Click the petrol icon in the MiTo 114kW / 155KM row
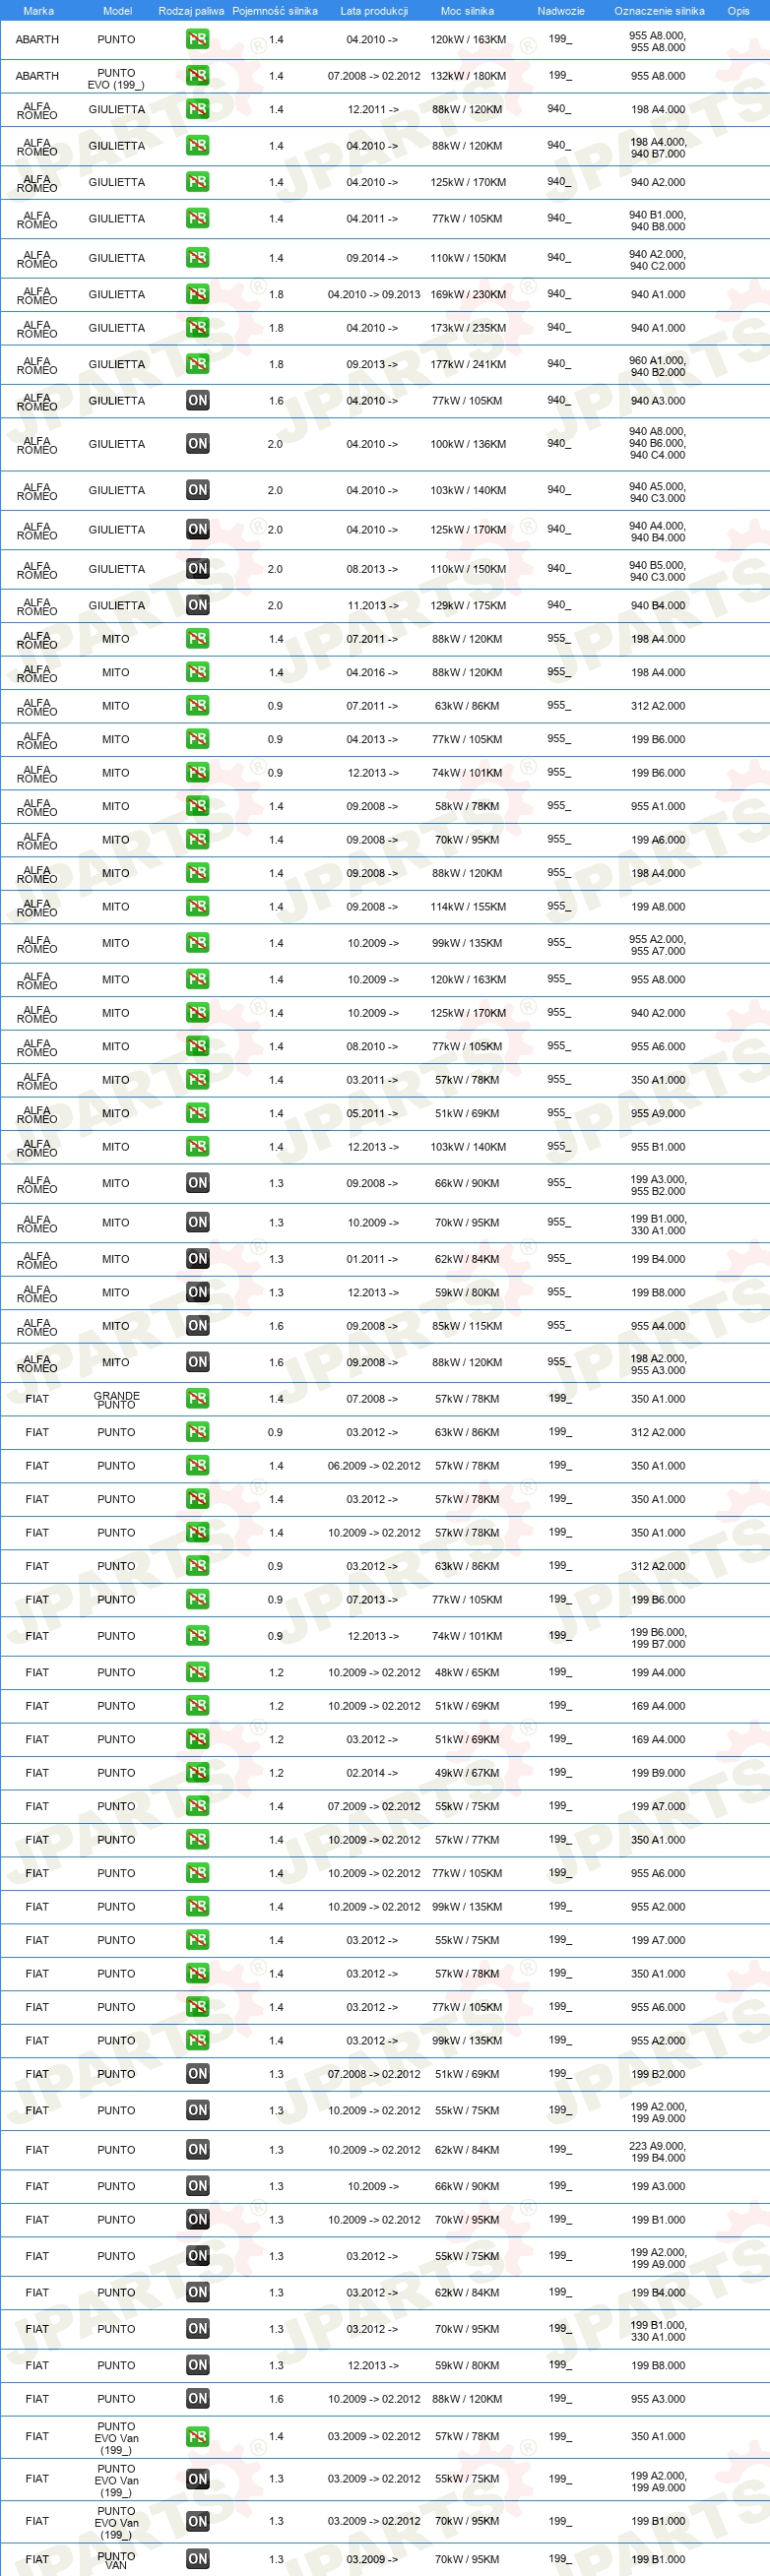Image resolution: width=770 pixels, height=2576 pixels. [197, 907]
